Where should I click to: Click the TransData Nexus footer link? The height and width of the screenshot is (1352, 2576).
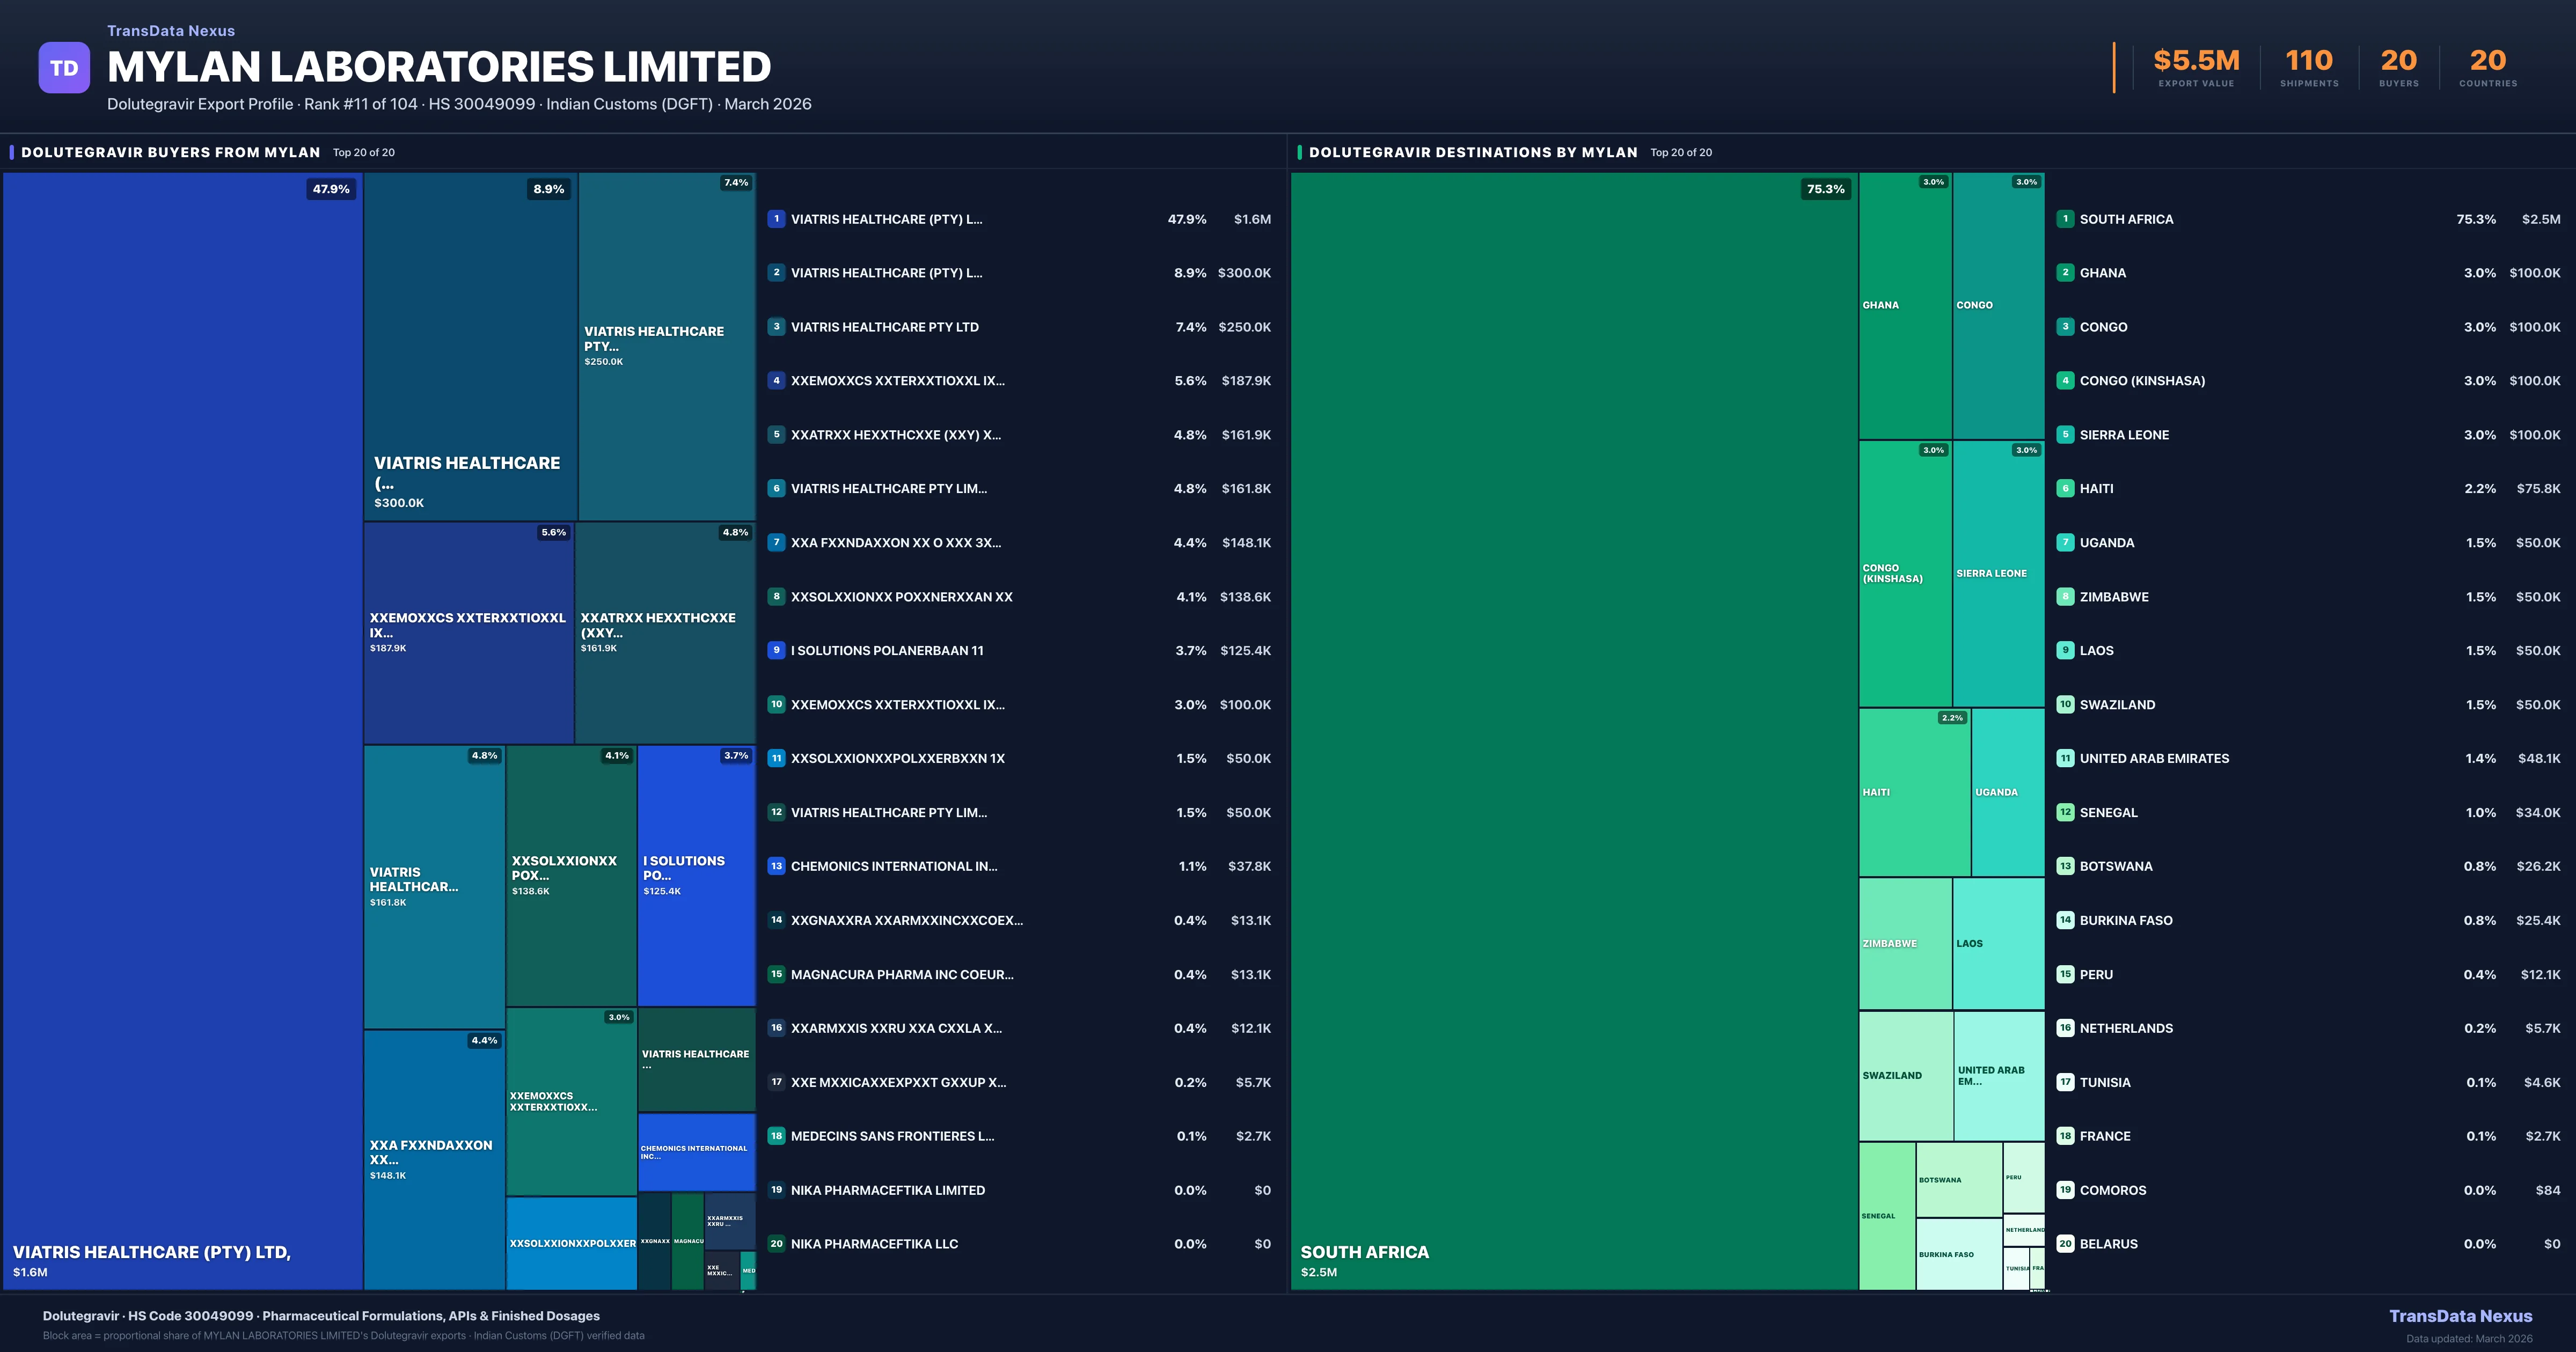click(2460, 1316)
